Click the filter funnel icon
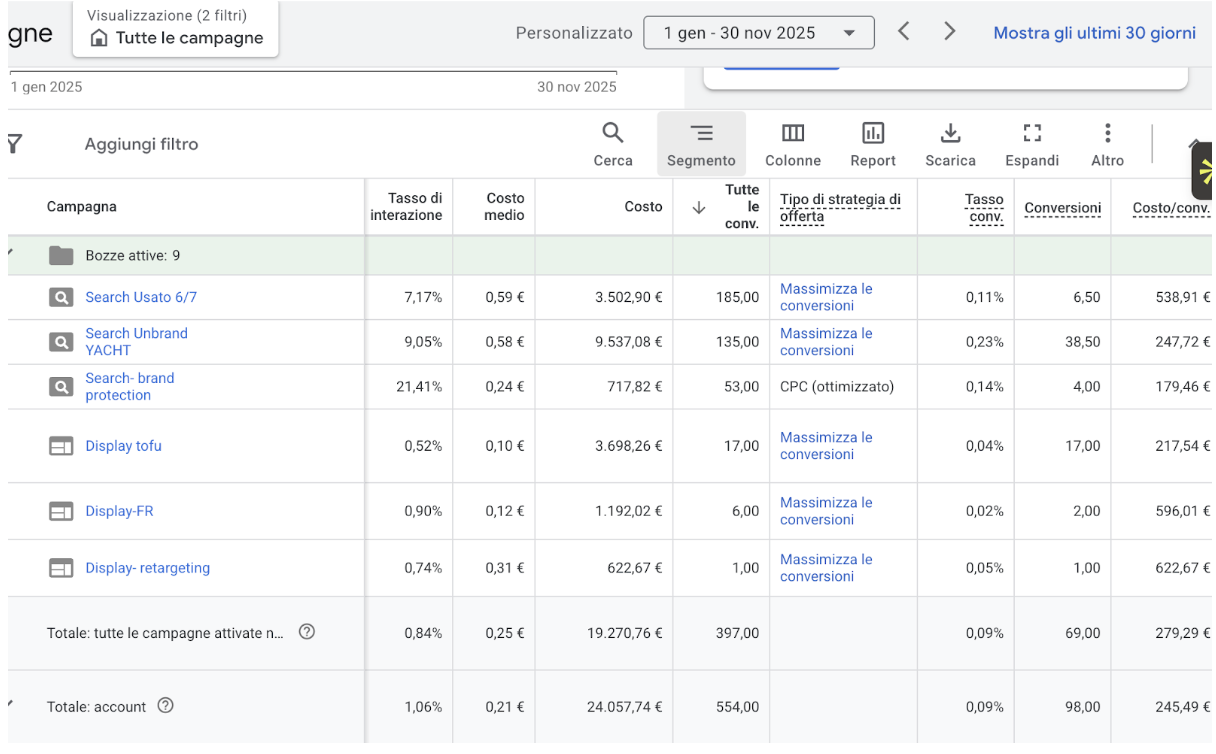The width and height of the screenshot is (1216, 754). [x=15, y=144]
